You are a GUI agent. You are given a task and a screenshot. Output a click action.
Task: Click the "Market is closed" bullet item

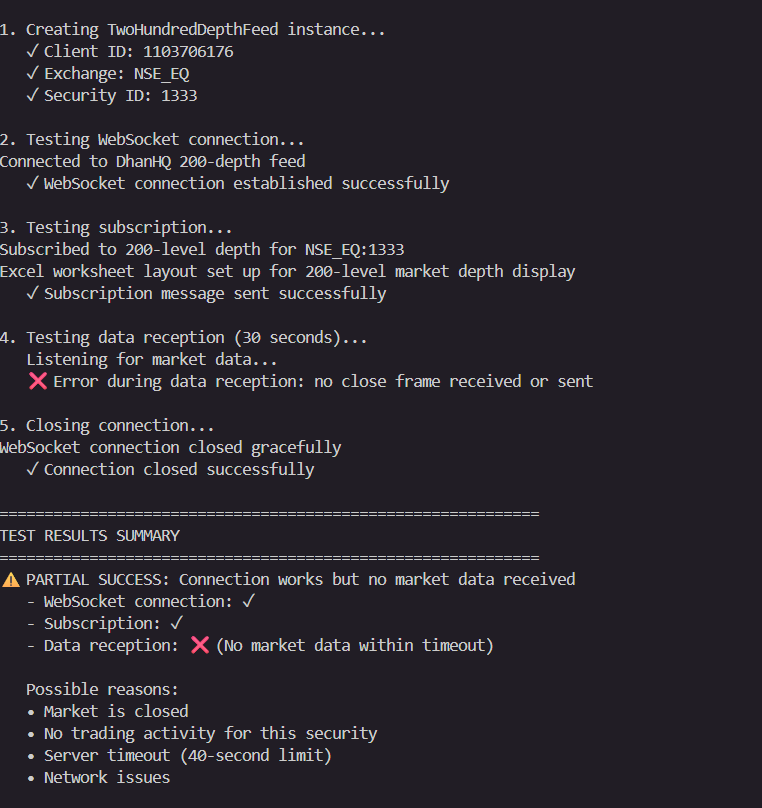(x=115, y=711)
